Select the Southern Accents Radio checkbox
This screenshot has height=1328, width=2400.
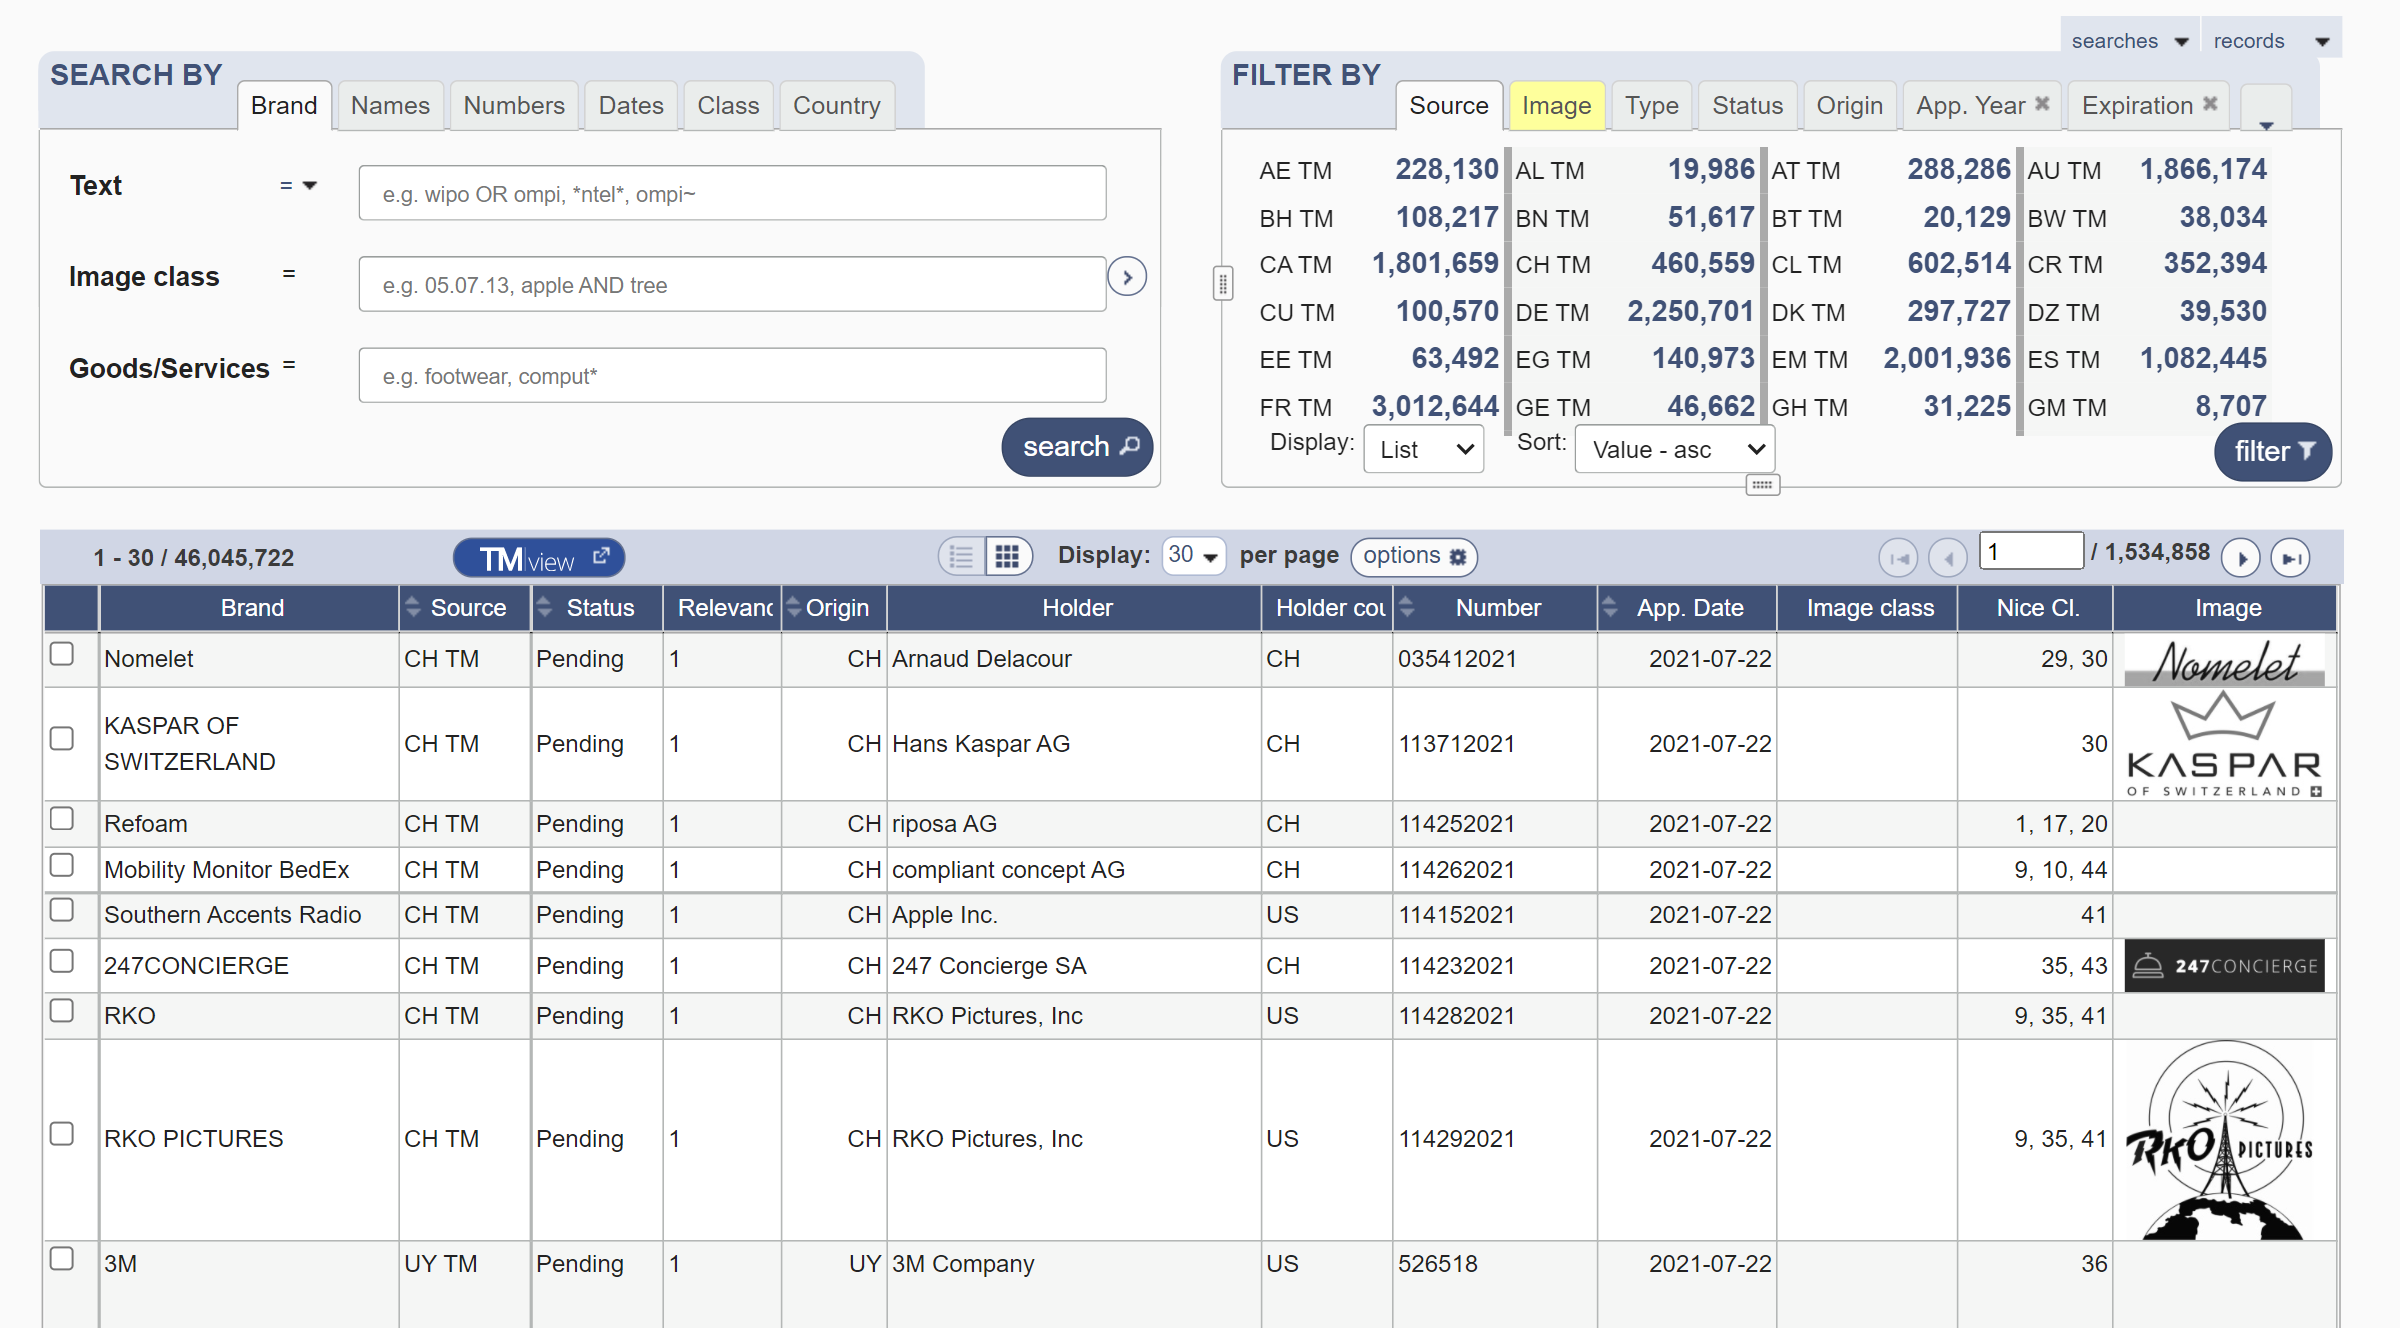62,910
